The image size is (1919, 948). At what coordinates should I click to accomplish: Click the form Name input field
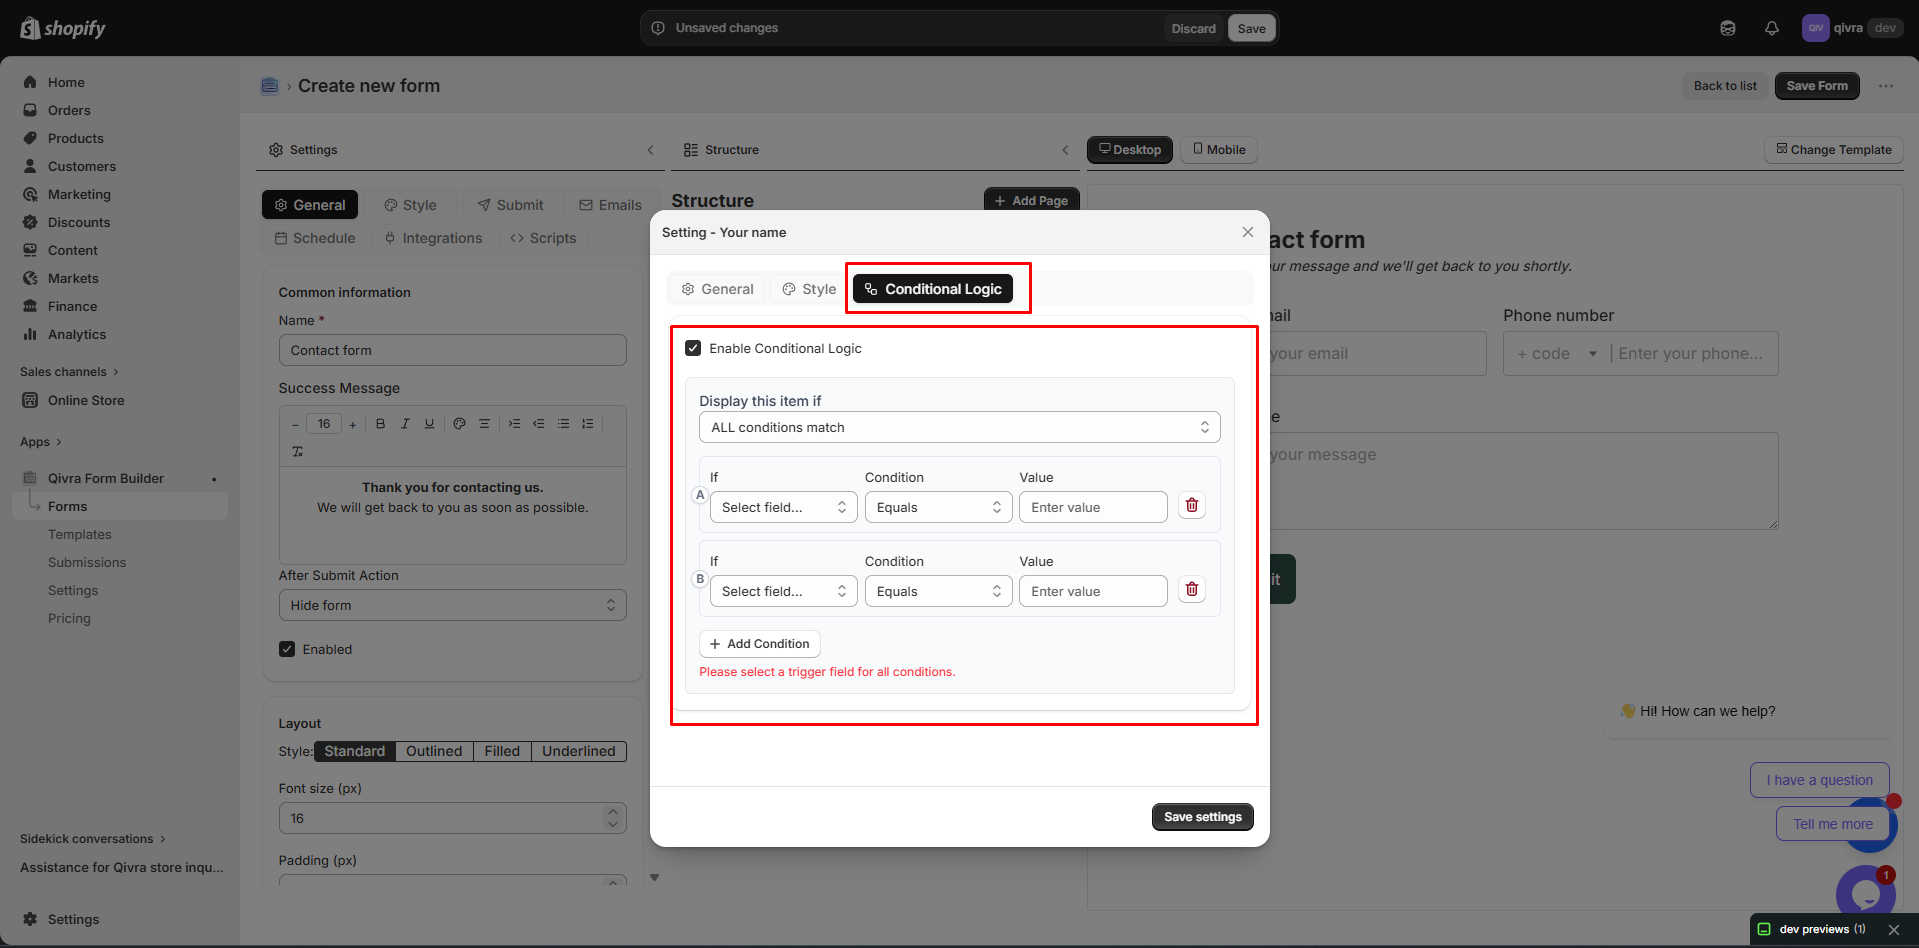[x=453, y=350]
